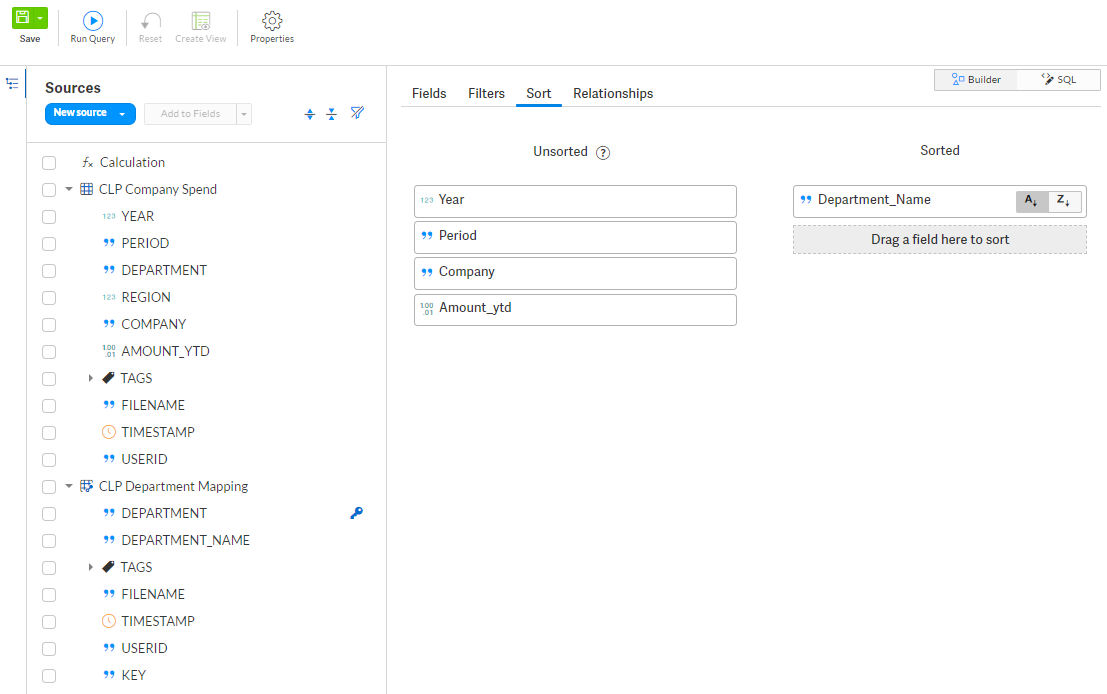Select the CLP Company Spend table icon
The image size is (1107, 694).
pyautogui.click(x=87, y=189)
